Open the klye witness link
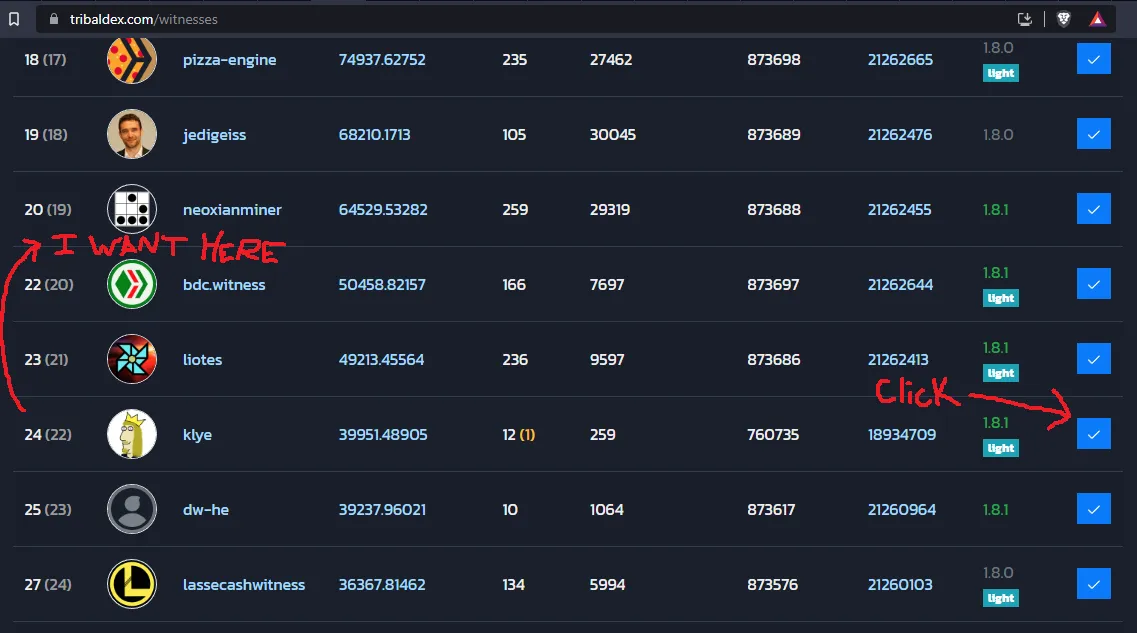The image size is (1137, 633). [197, 435]
